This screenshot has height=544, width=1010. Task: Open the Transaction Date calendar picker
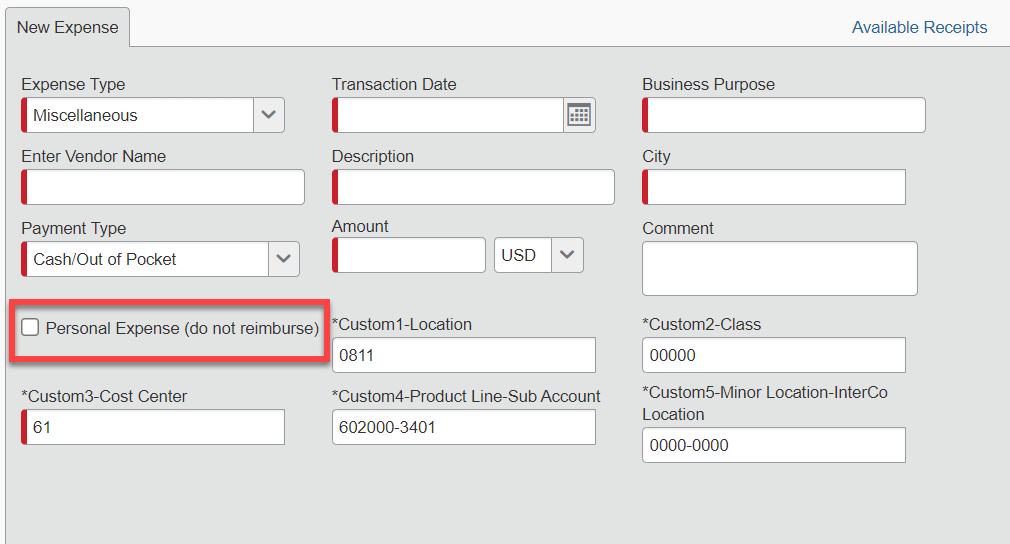(579, 115)
